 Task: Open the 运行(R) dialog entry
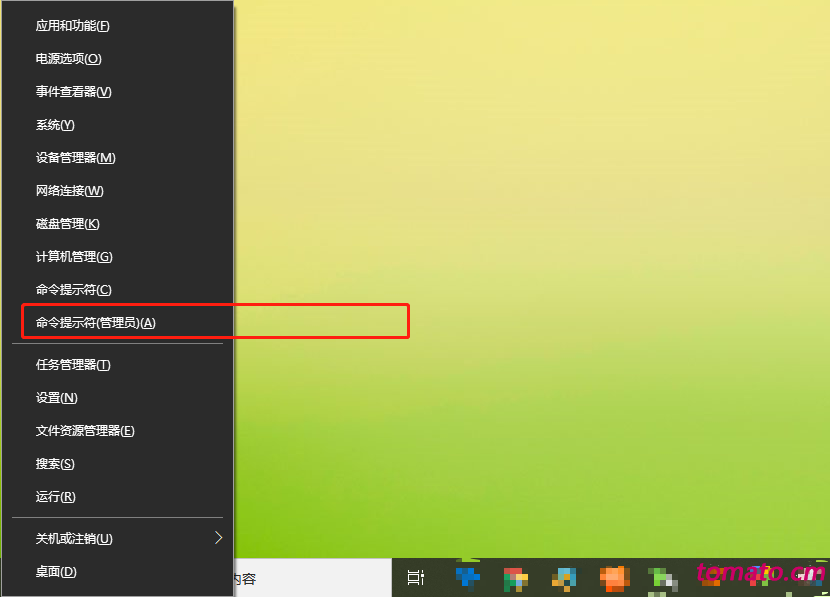coord(118,496)
